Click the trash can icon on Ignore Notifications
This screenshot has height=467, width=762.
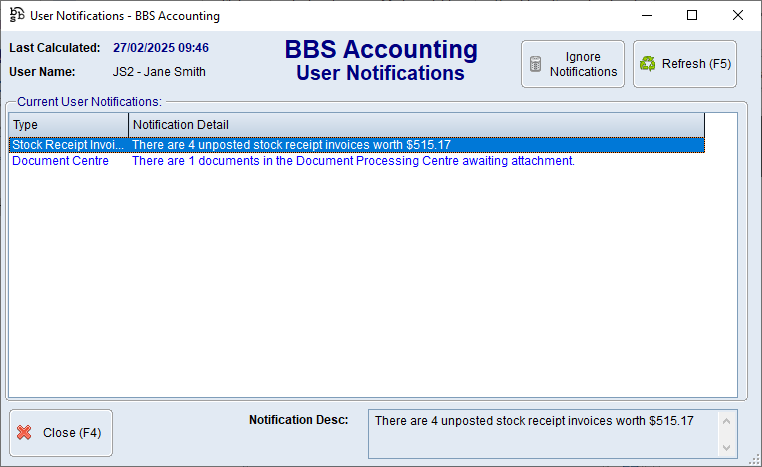click(x=536, y=65)
